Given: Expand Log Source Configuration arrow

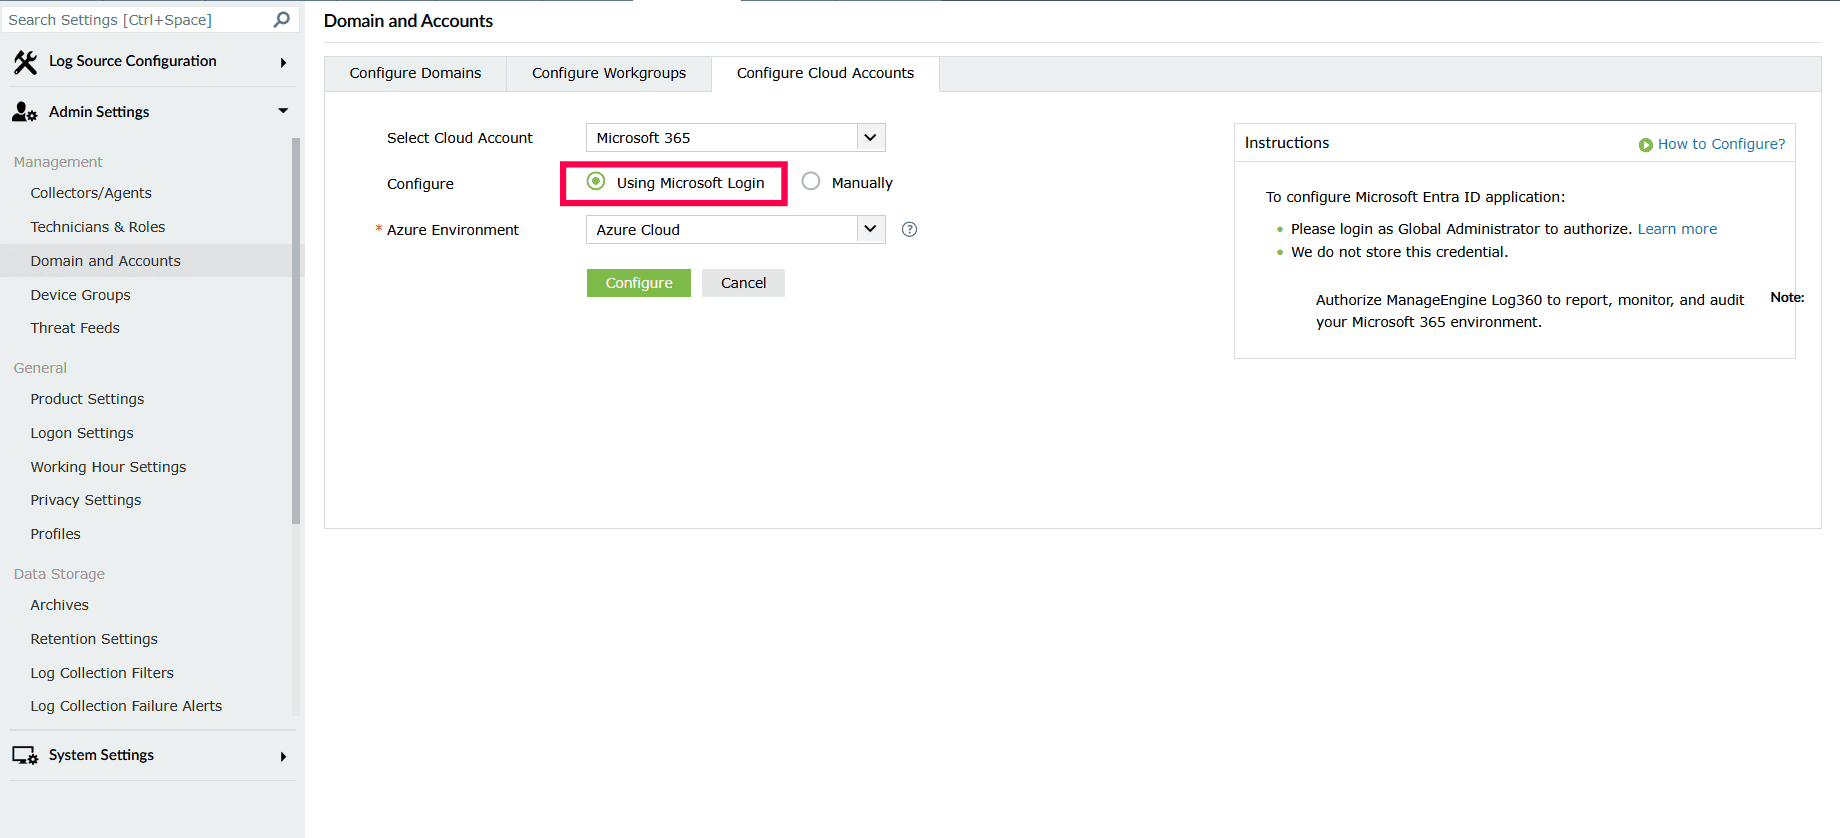Looking at the screenshot, I should 284,62.
